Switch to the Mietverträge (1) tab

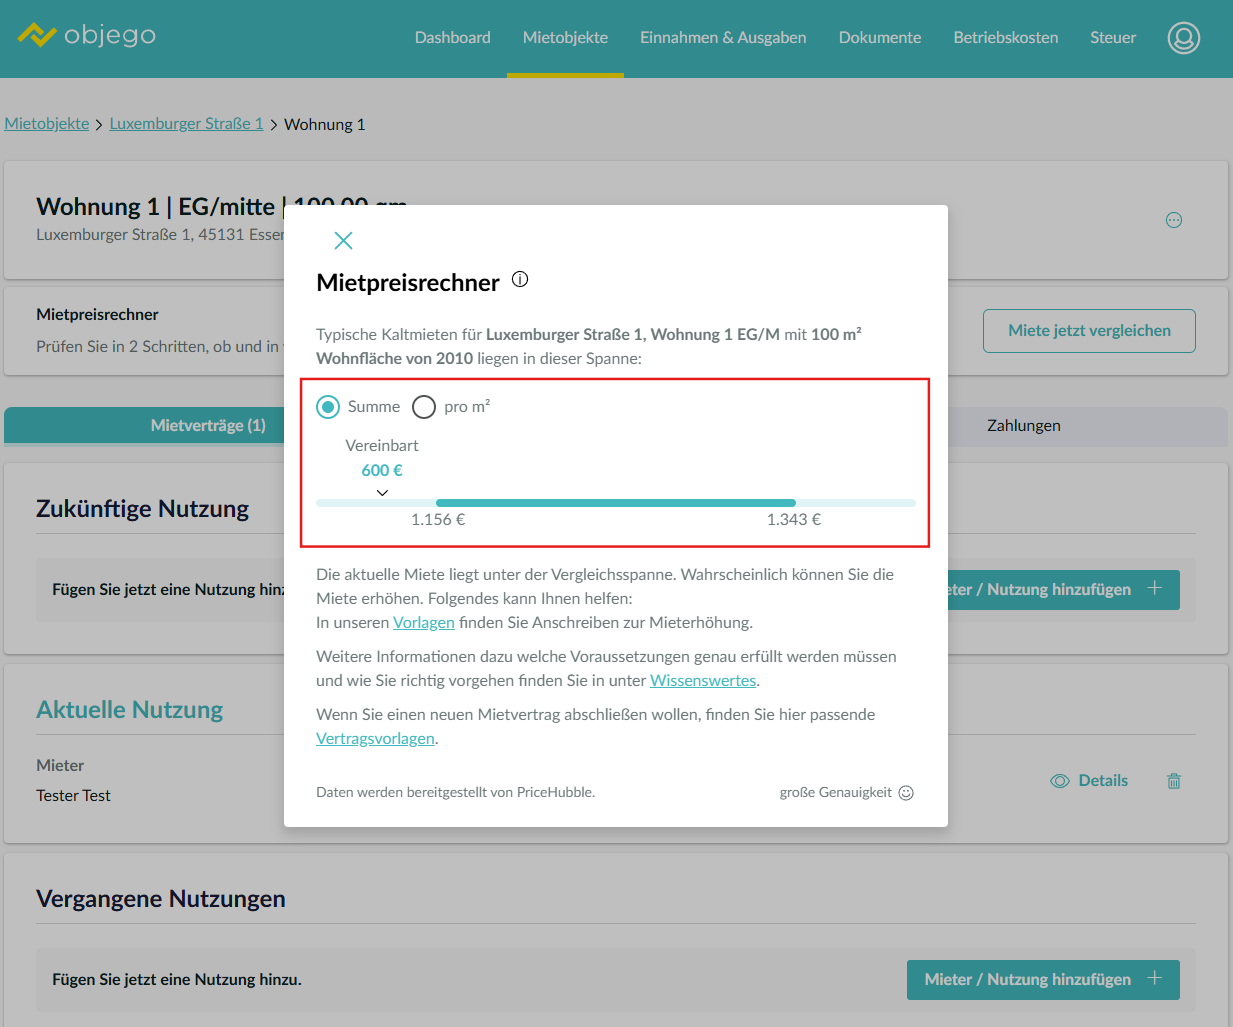[208, 426]
